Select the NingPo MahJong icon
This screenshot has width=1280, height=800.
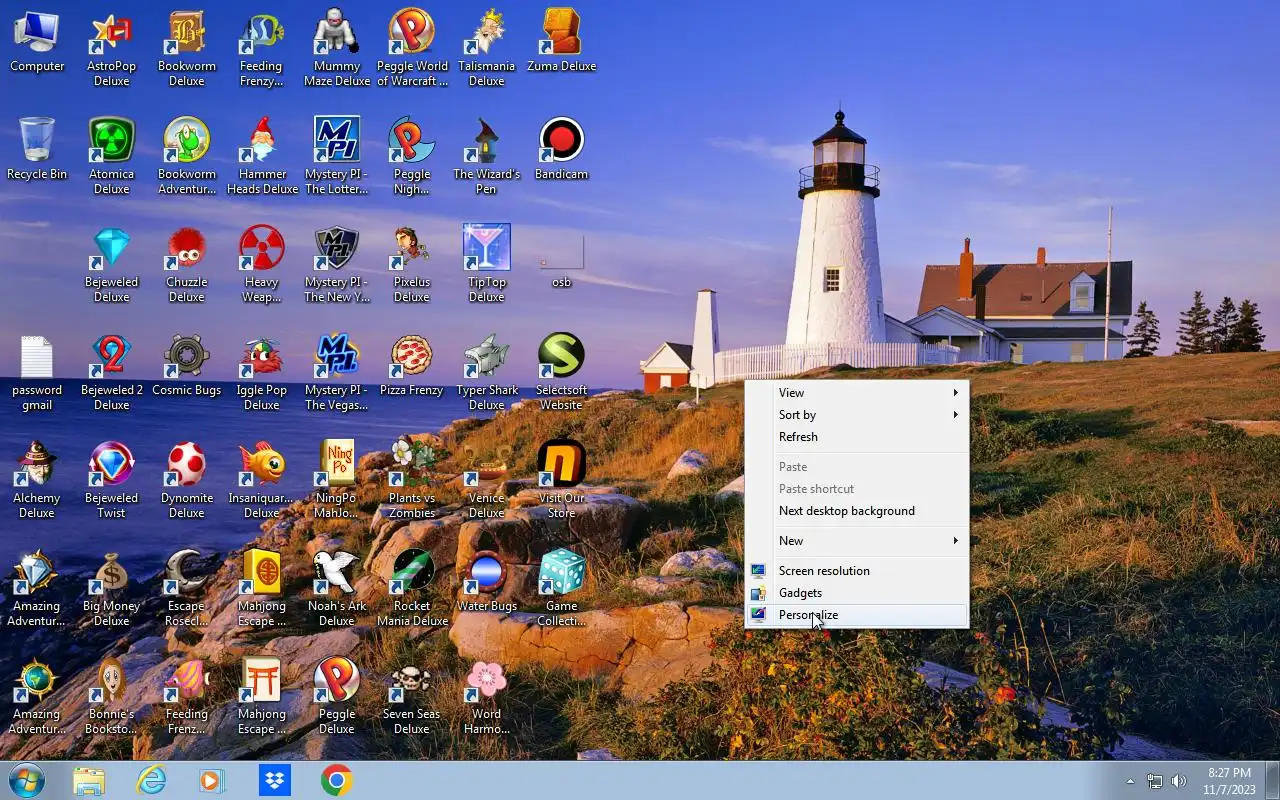coord(337,480)
